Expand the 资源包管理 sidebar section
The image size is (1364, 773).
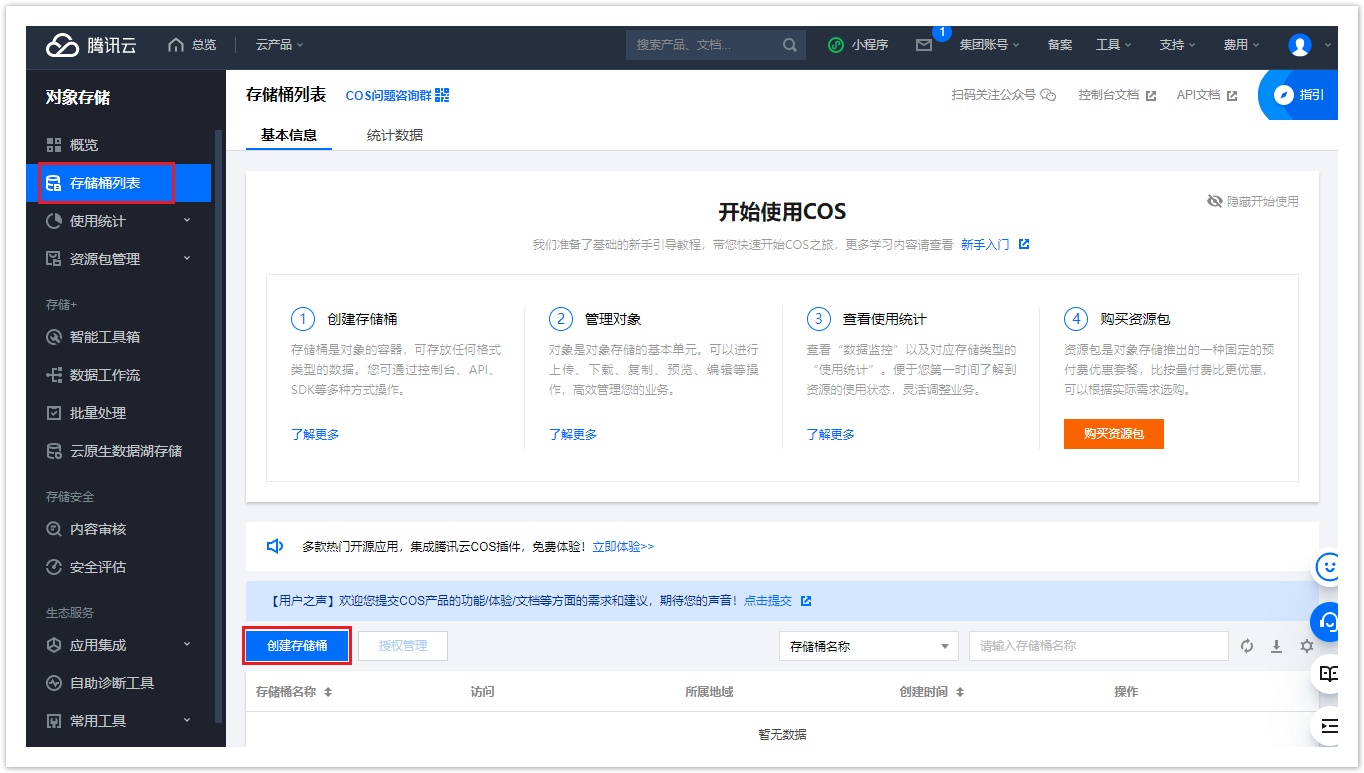coord(118,259)
